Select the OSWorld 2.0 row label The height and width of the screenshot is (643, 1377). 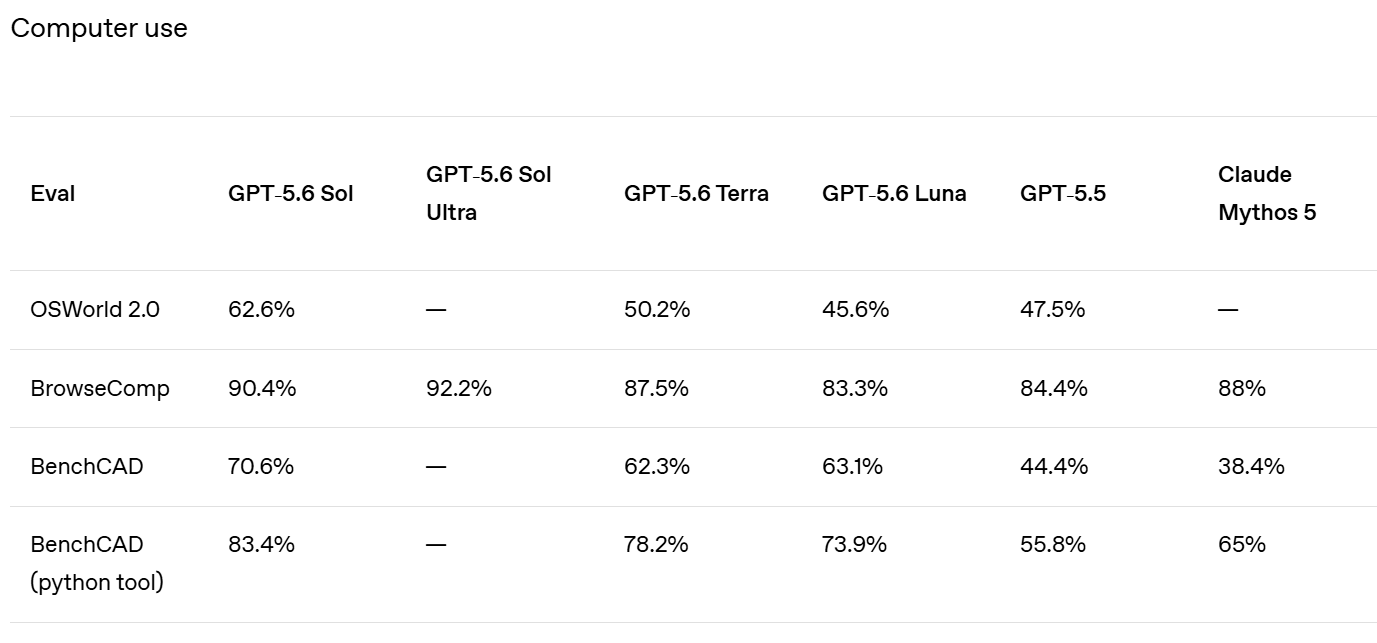pyautogui.click(x=95, y=310)
